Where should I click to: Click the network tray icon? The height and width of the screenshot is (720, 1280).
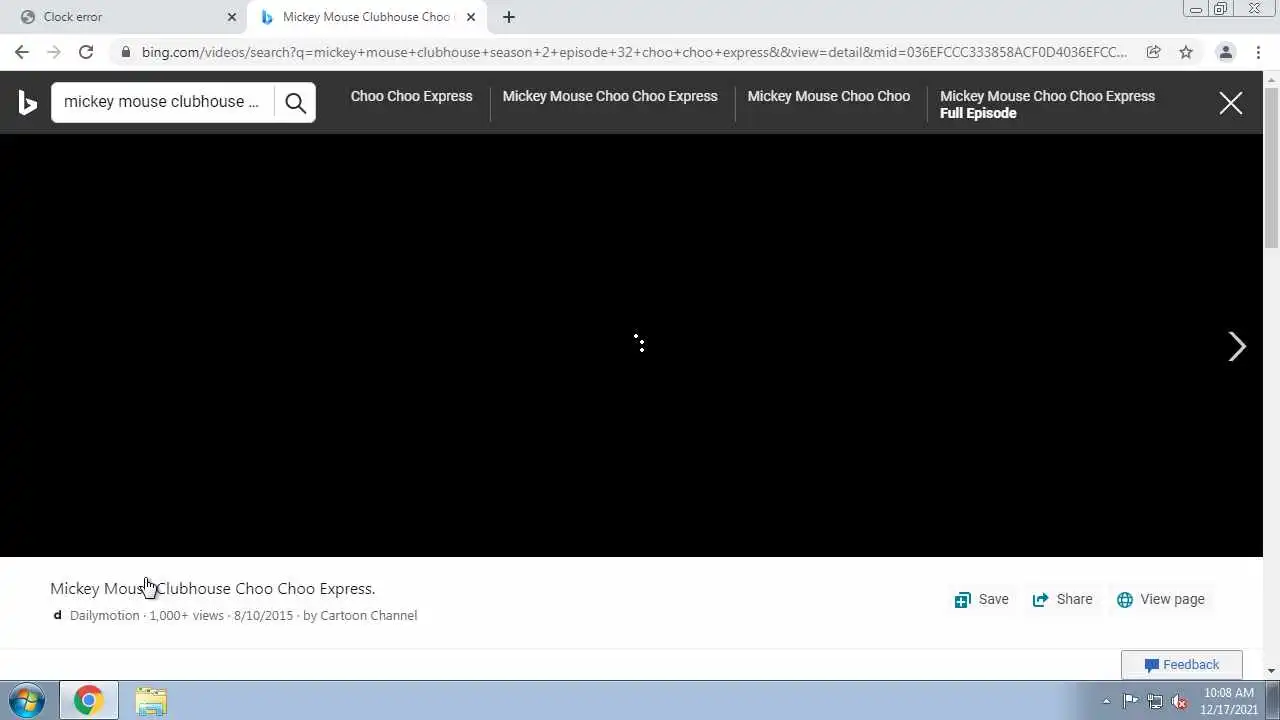point(1155,701)
